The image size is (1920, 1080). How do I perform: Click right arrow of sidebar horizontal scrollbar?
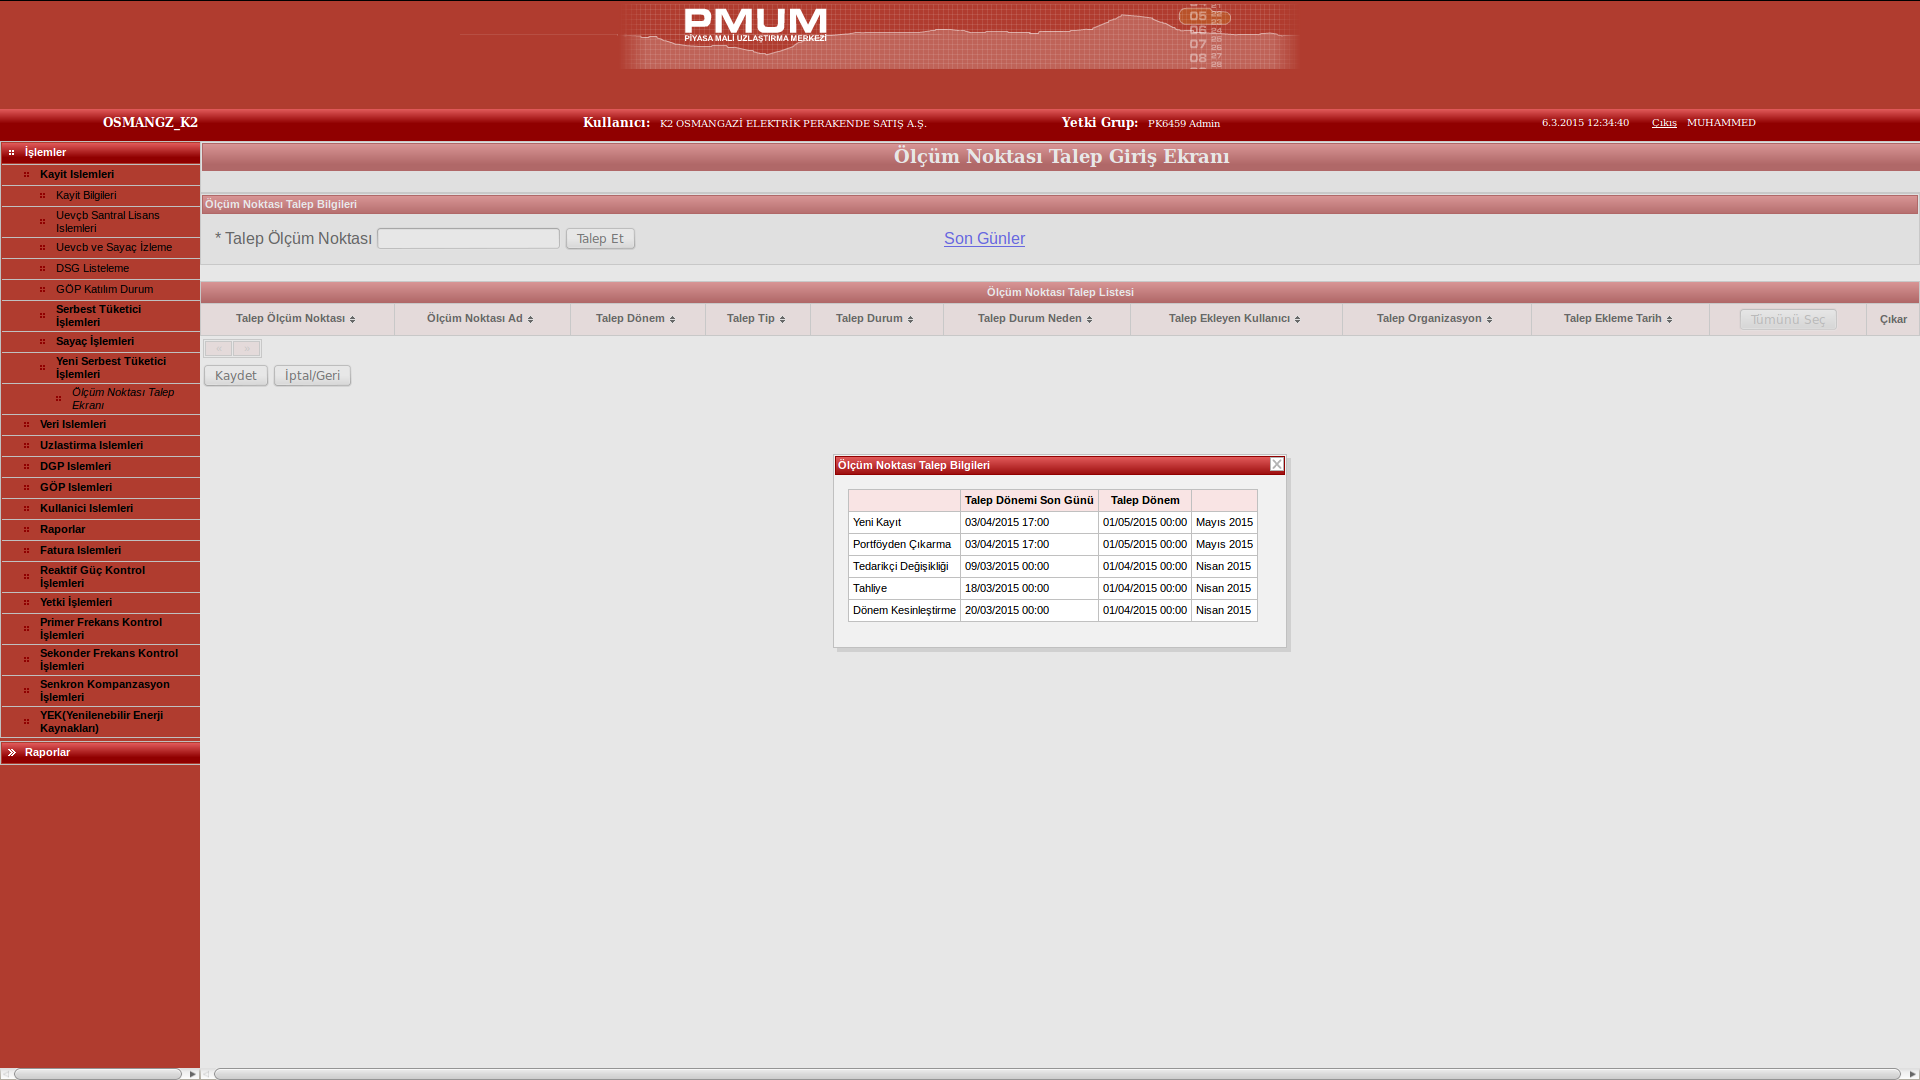[x=192, y=1074]
